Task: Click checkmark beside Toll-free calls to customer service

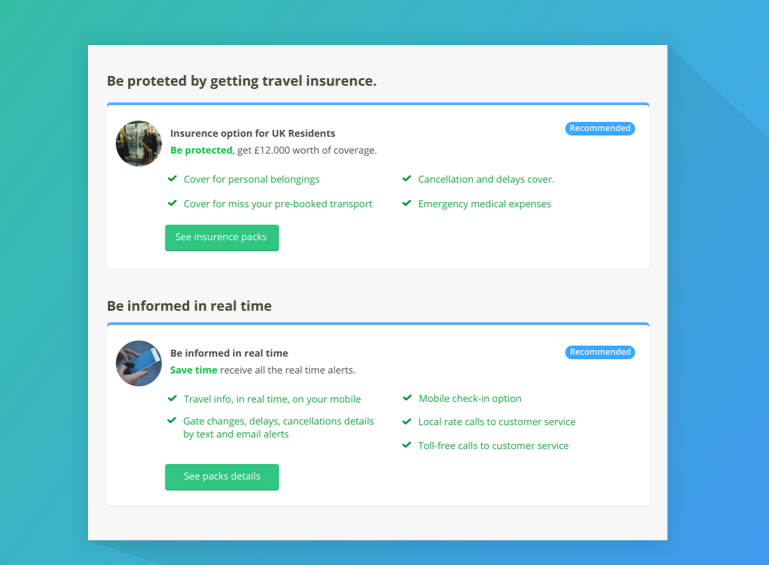Action: tap(407, 445)
